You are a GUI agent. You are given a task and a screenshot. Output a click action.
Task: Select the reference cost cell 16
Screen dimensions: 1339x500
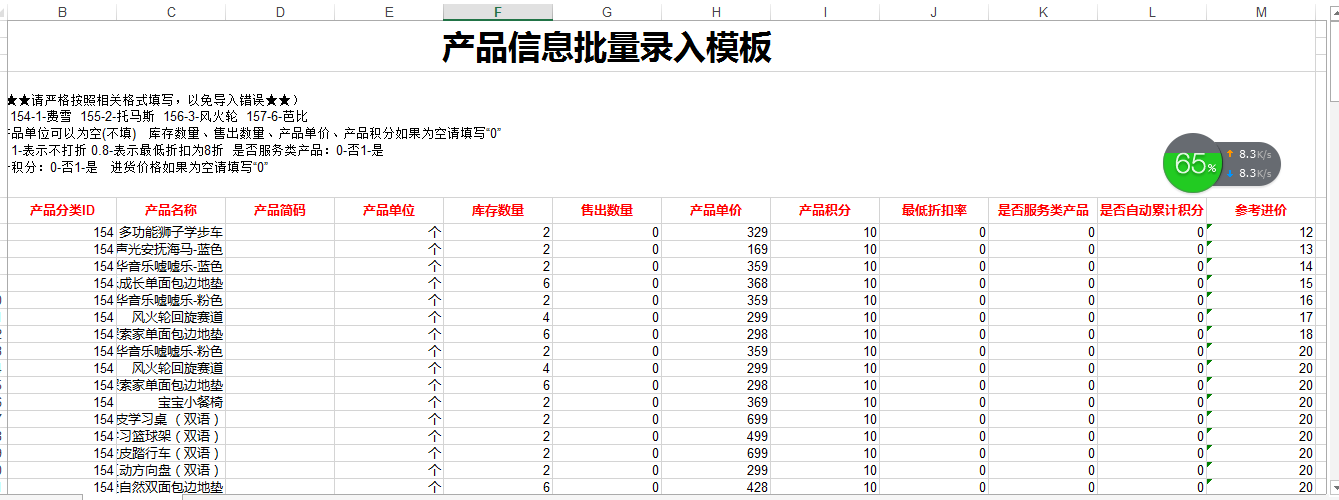(x=1261, y=300)
